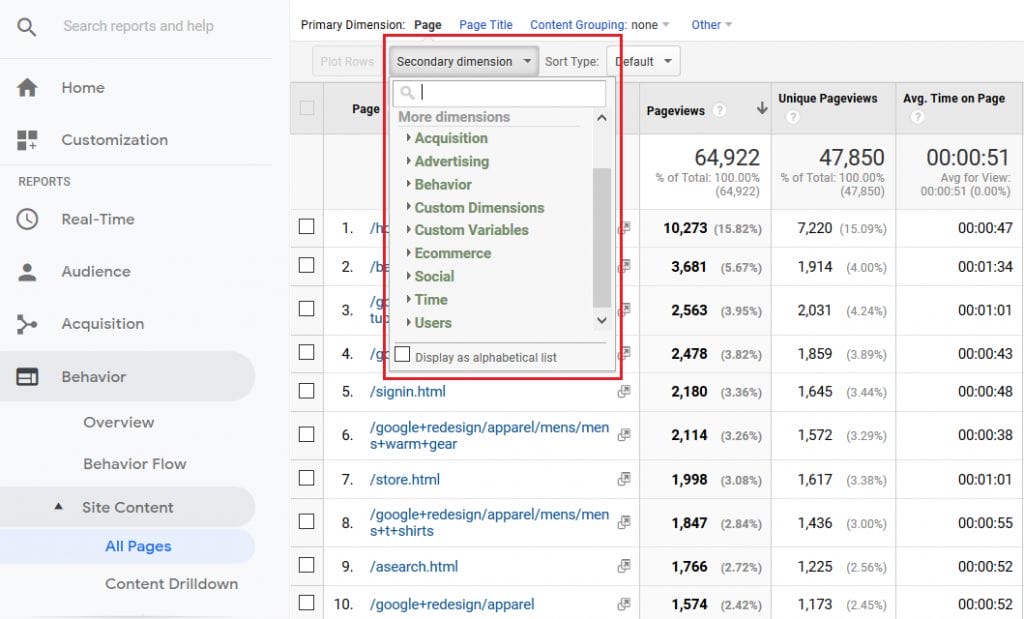
Task: Click the dimension list scroll-up arrow
Action: pyautogui.click(x=602, y=118)
